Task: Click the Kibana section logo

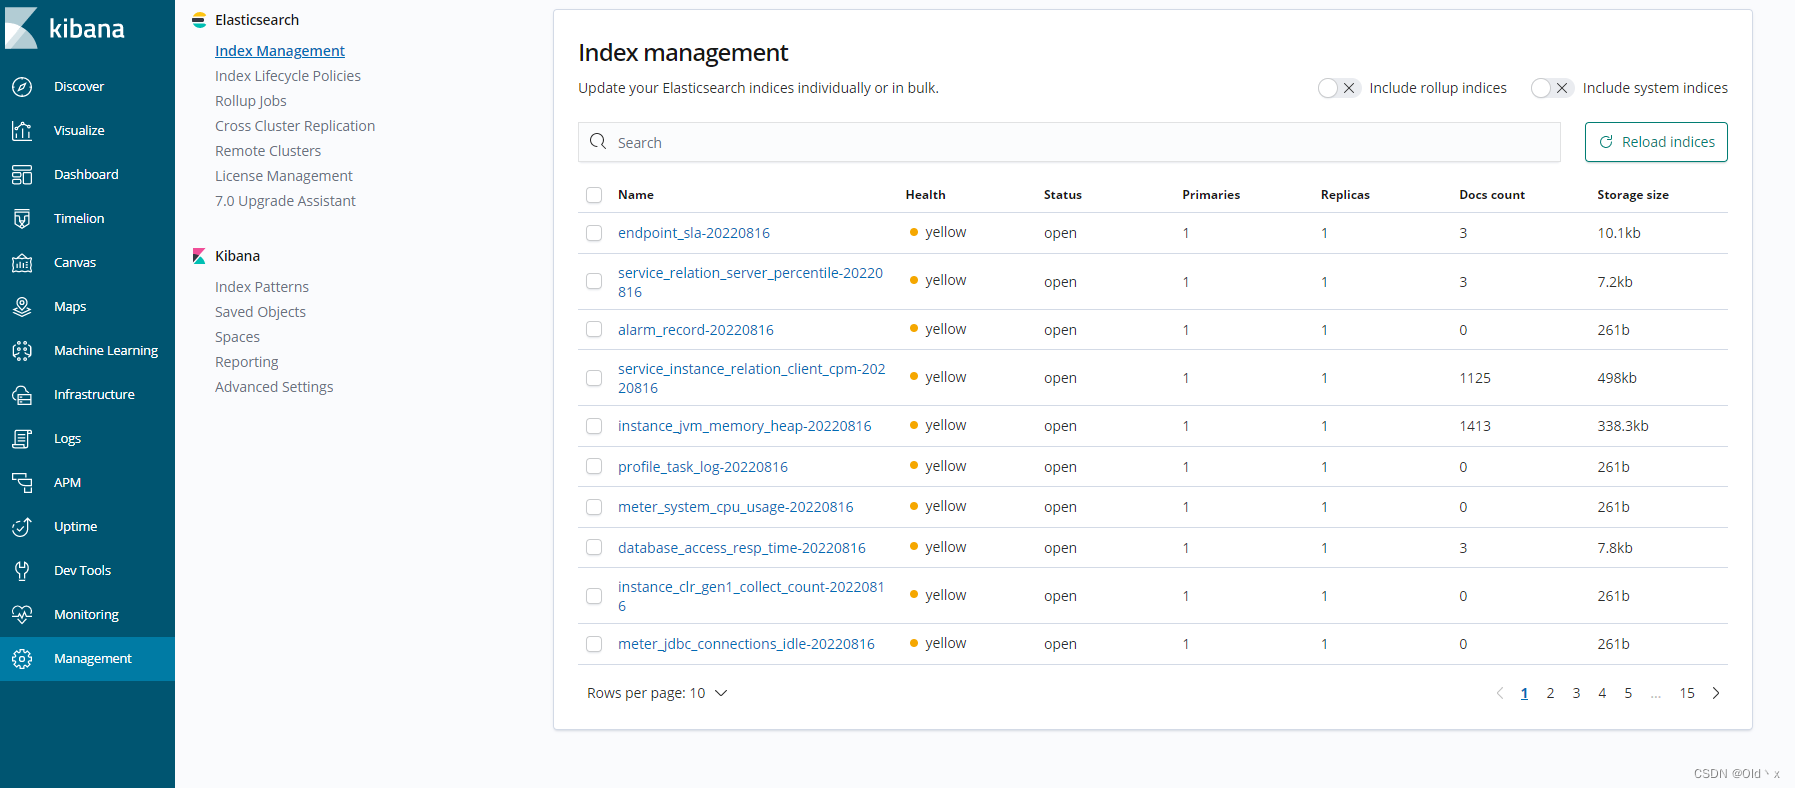Action: pos(199,256)
